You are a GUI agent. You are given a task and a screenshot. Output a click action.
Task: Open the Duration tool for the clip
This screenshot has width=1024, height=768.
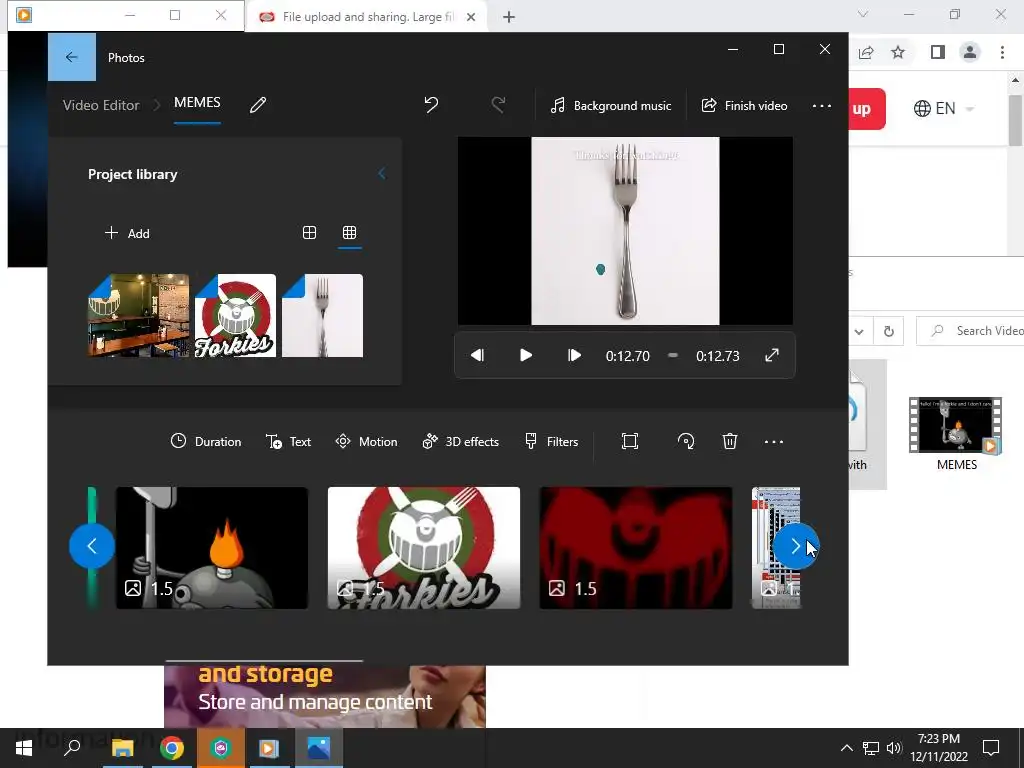[x=206, y=441]
